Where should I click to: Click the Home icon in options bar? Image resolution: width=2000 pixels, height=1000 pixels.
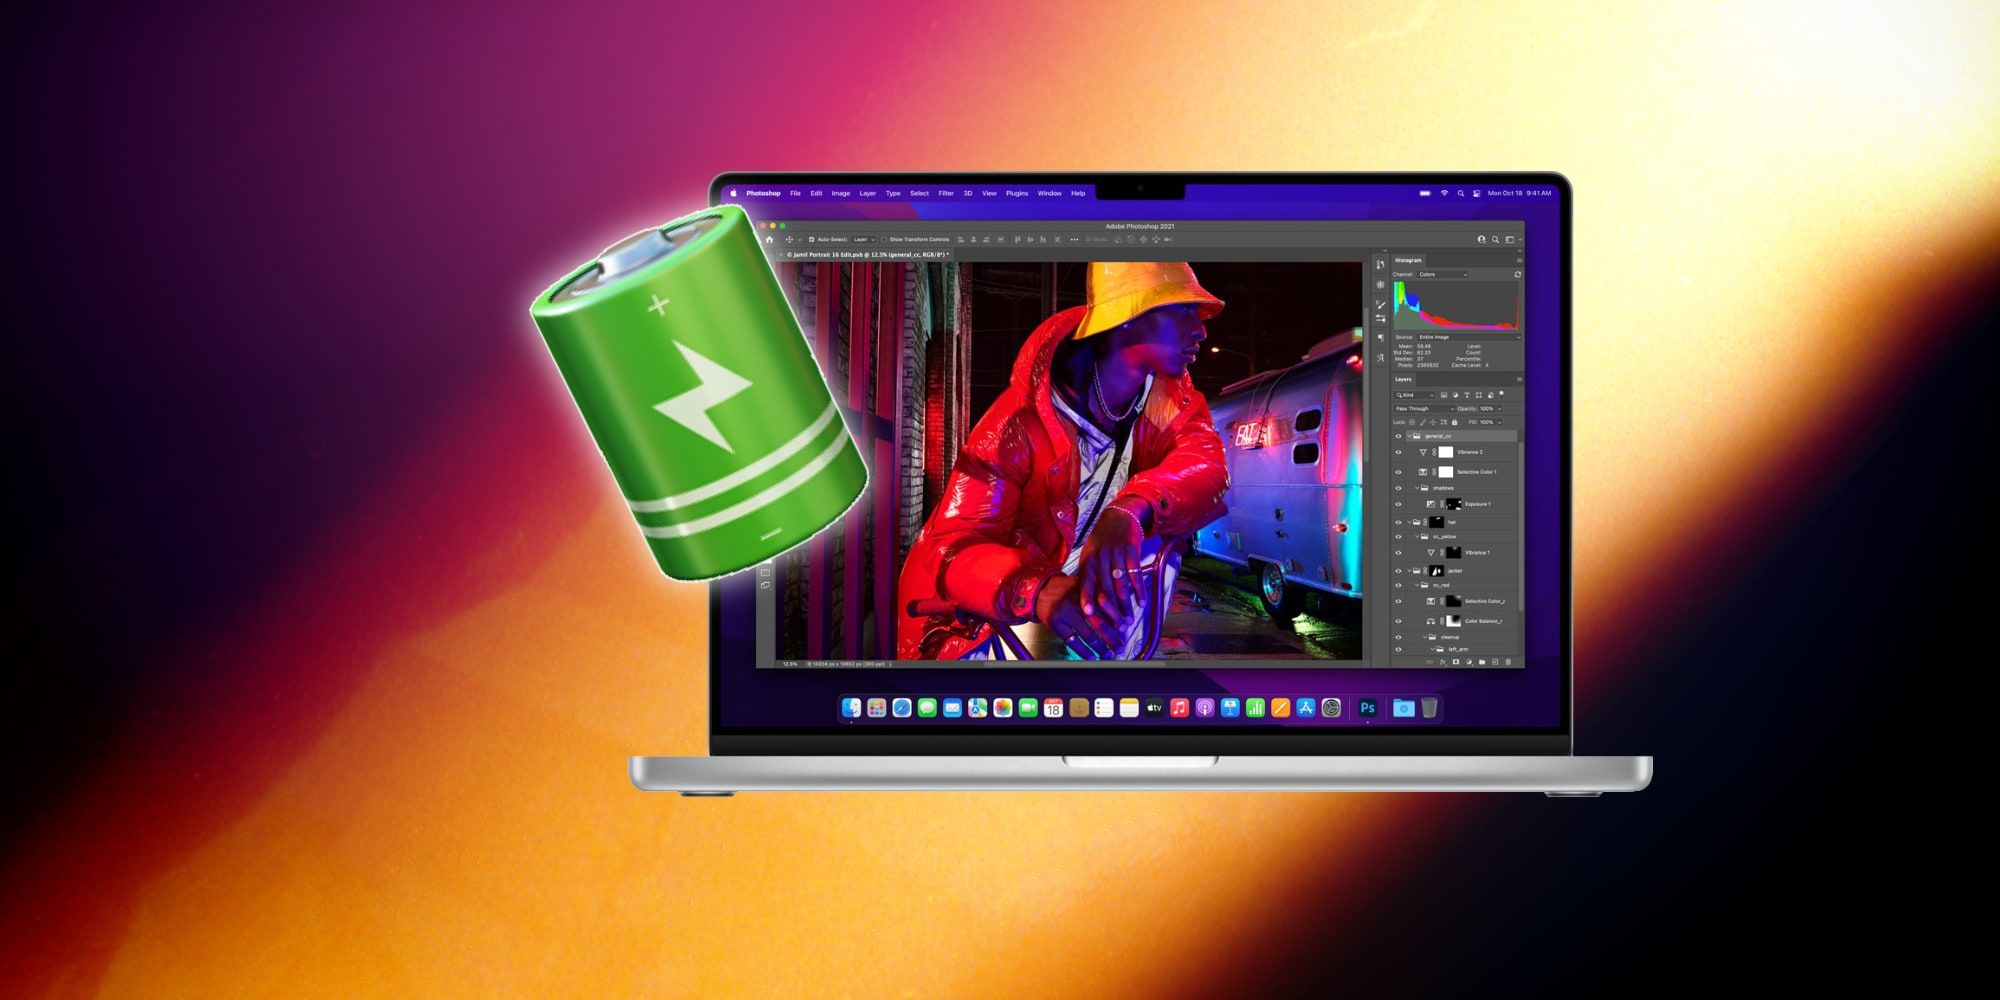769,240
